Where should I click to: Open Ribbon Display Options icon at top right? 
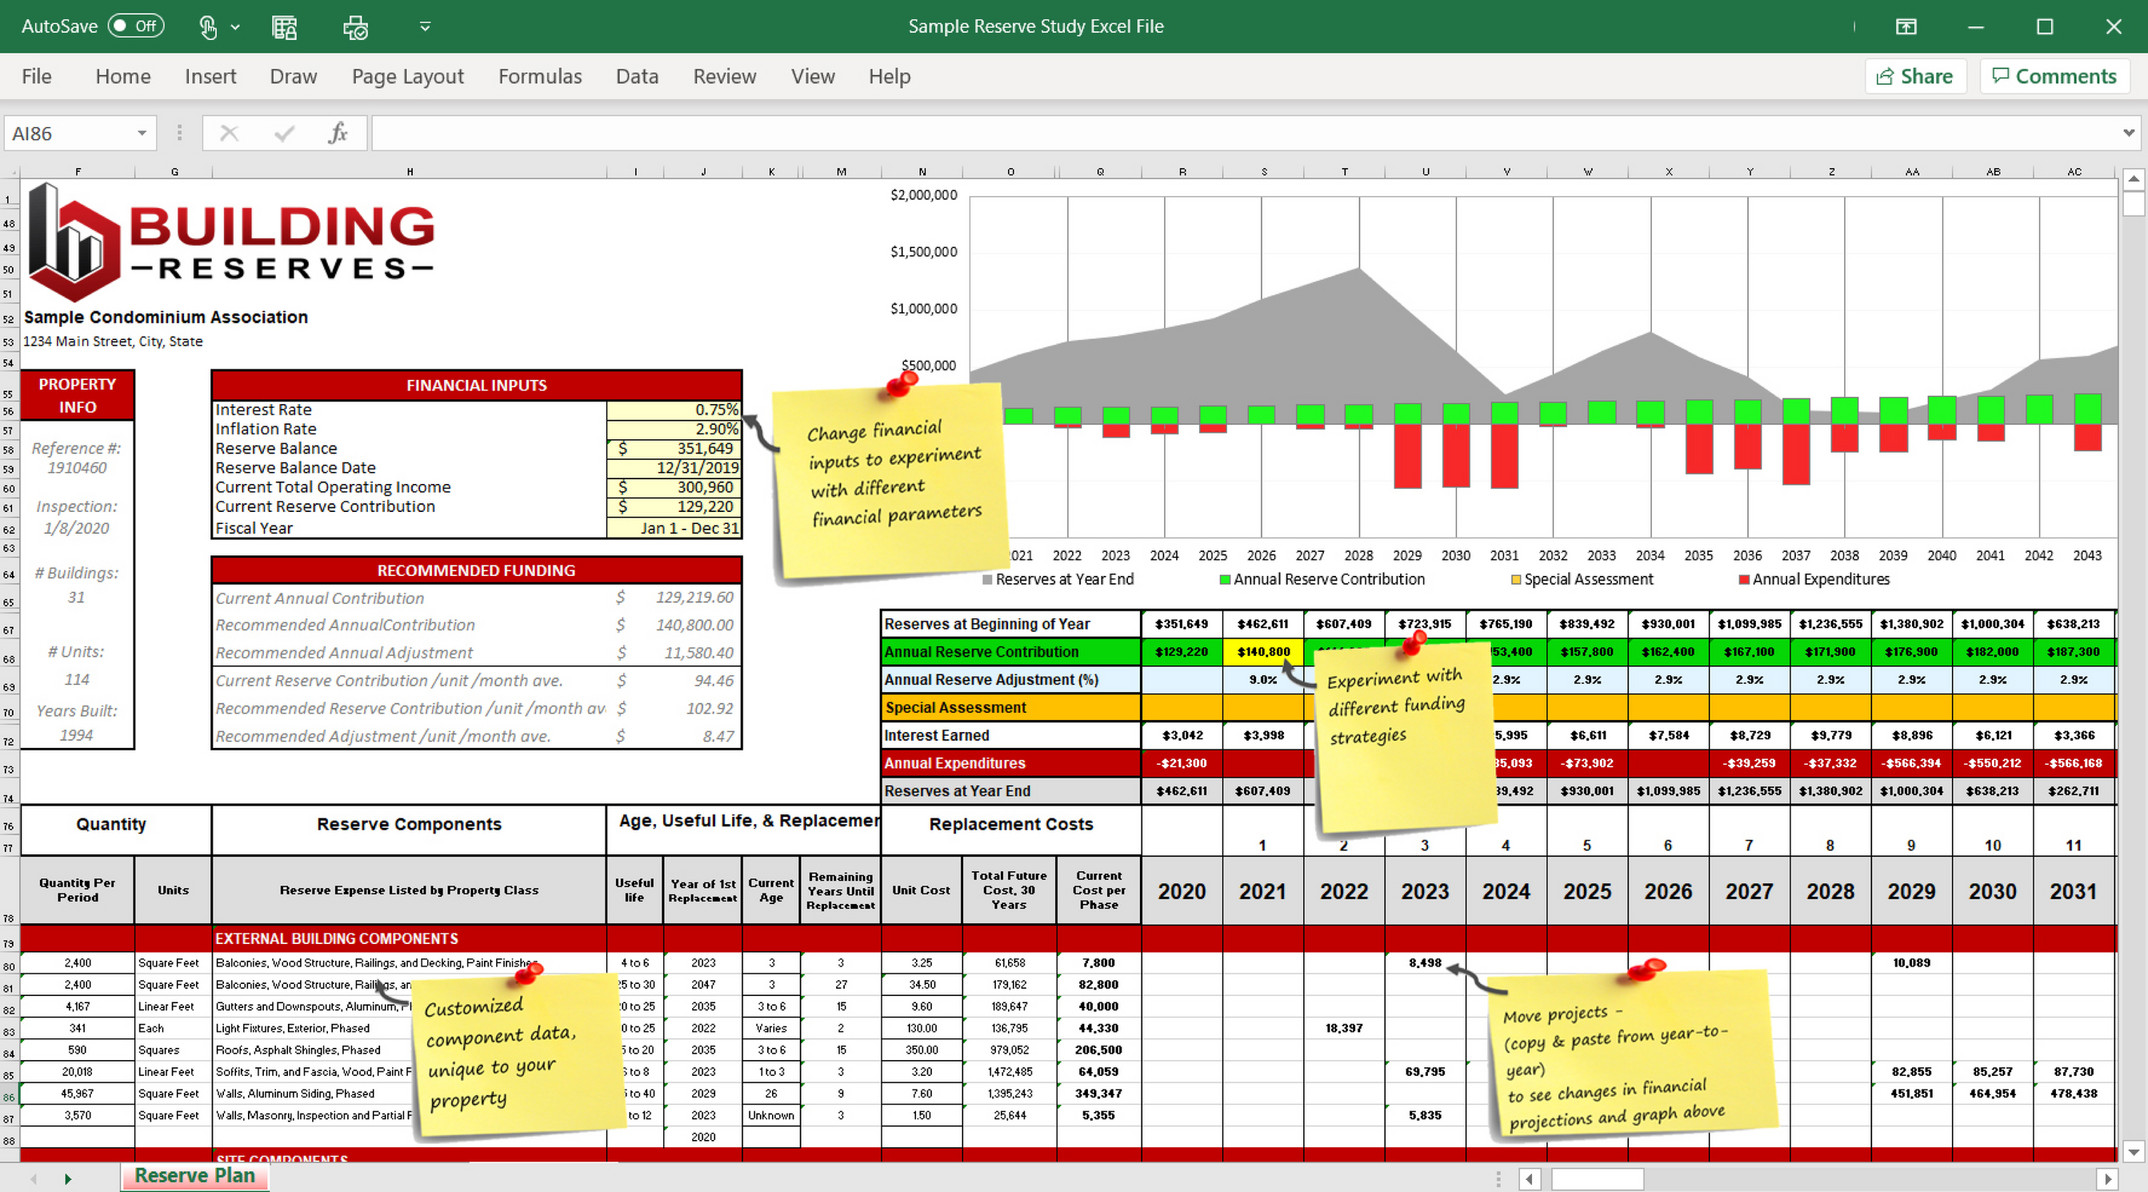[x=1908, y=26]
